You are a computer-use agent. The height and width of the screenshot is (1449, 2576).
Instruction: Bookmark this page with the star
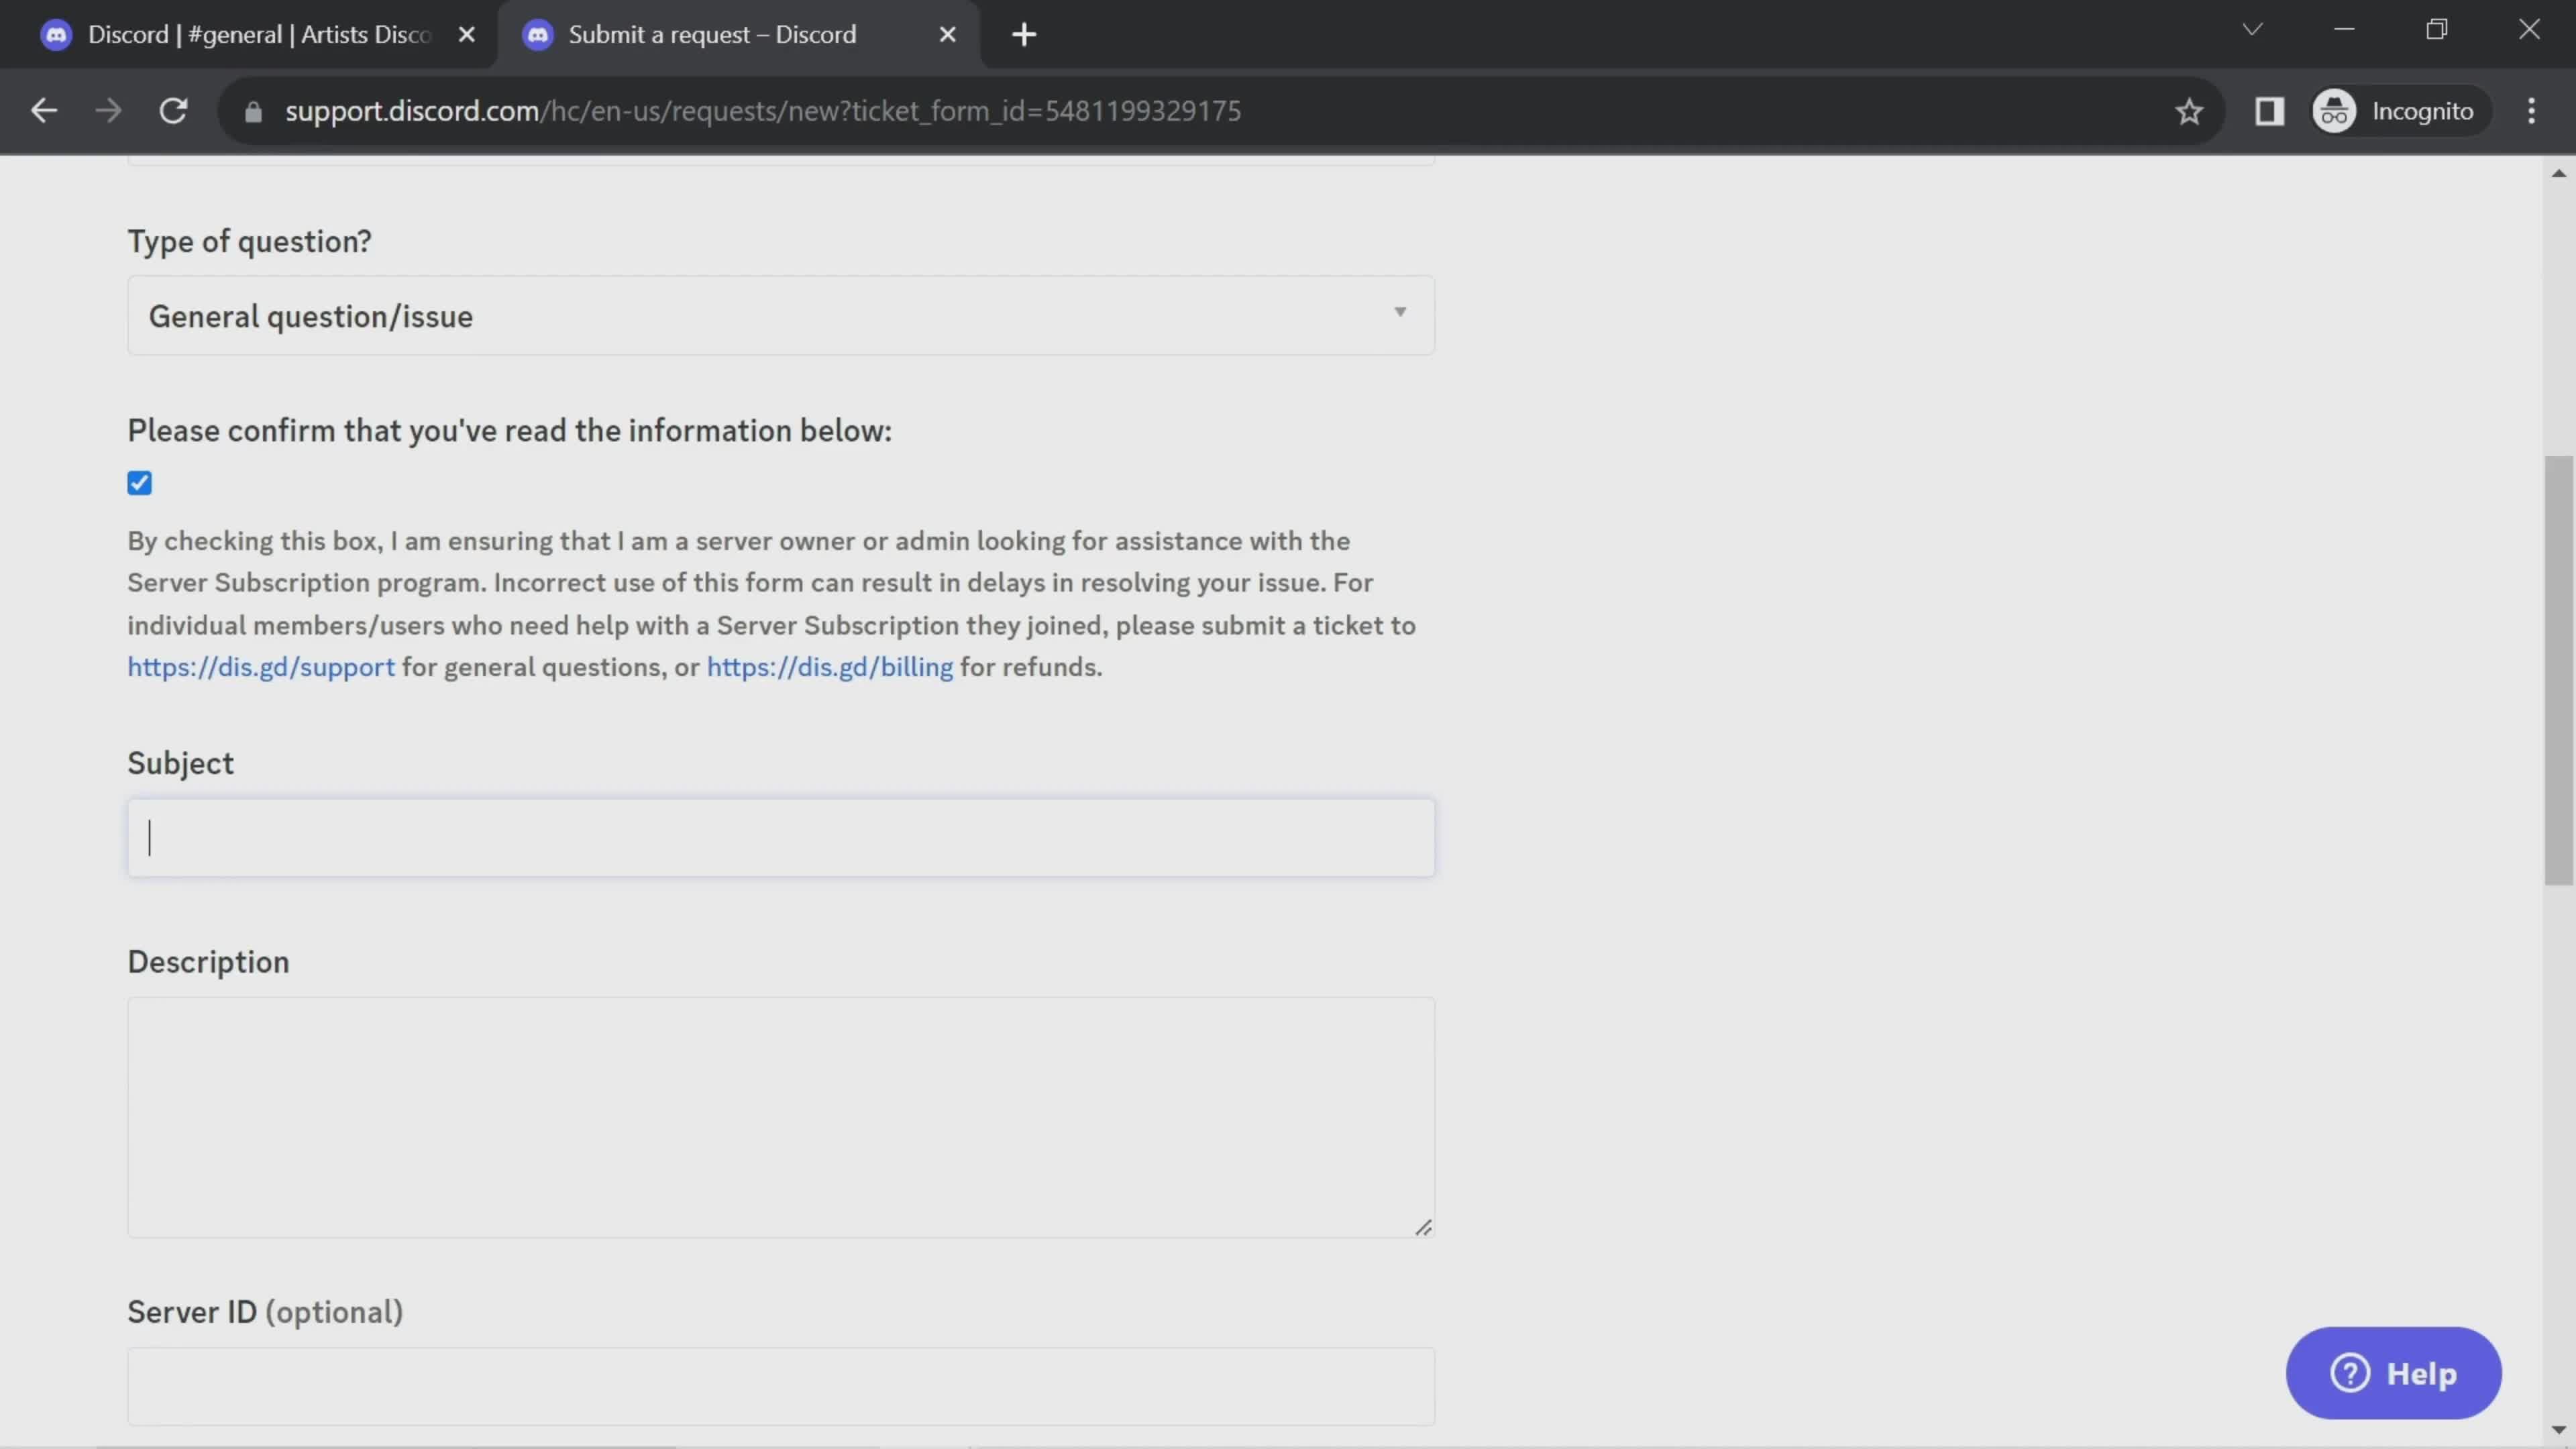[2189, 111]
